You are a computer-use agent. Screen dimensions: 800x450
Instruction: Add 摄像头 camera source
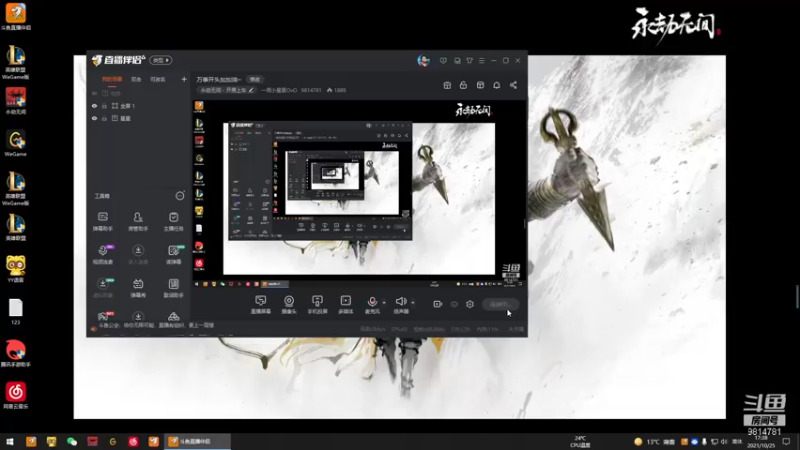289,305
